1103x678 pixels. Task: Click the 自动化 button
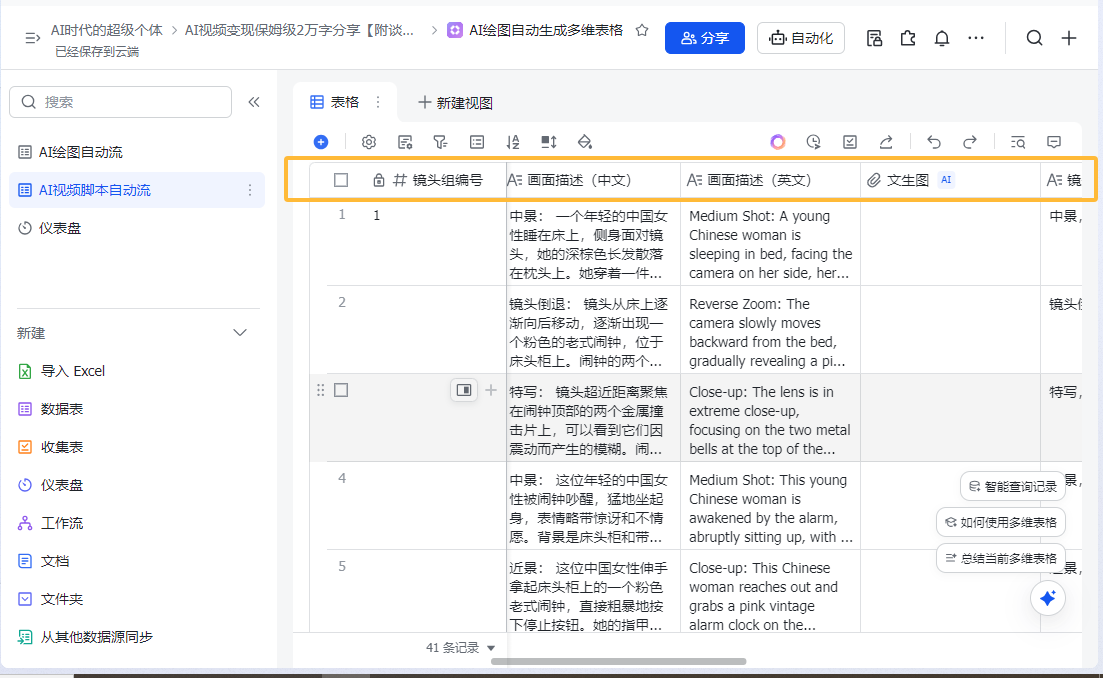pos(801,38)
